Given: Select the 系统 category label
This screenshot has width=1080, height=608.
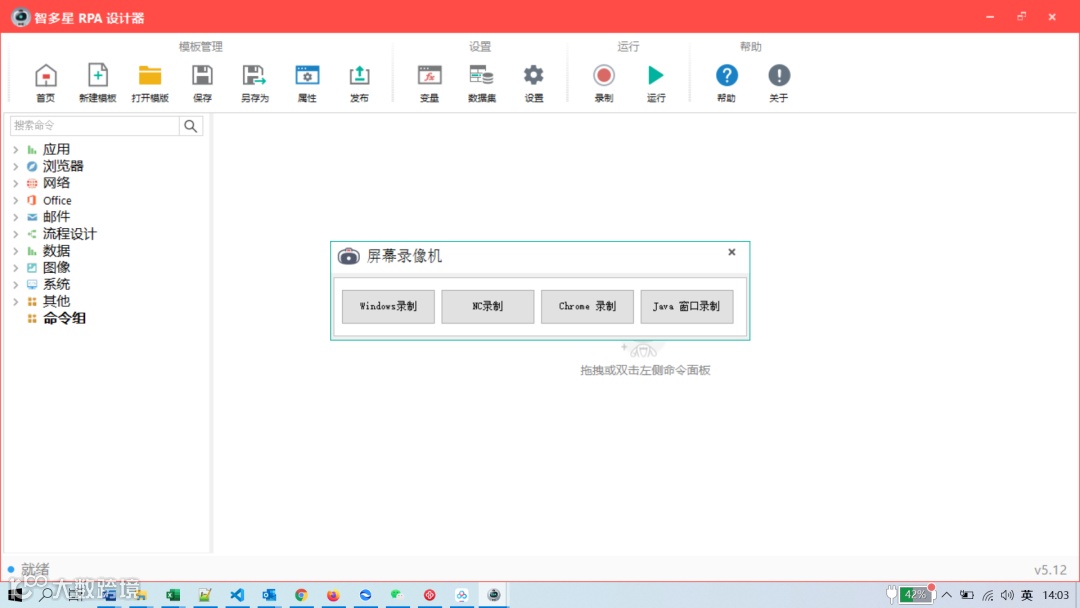Looking at the screenshot, I should (56, 284).
